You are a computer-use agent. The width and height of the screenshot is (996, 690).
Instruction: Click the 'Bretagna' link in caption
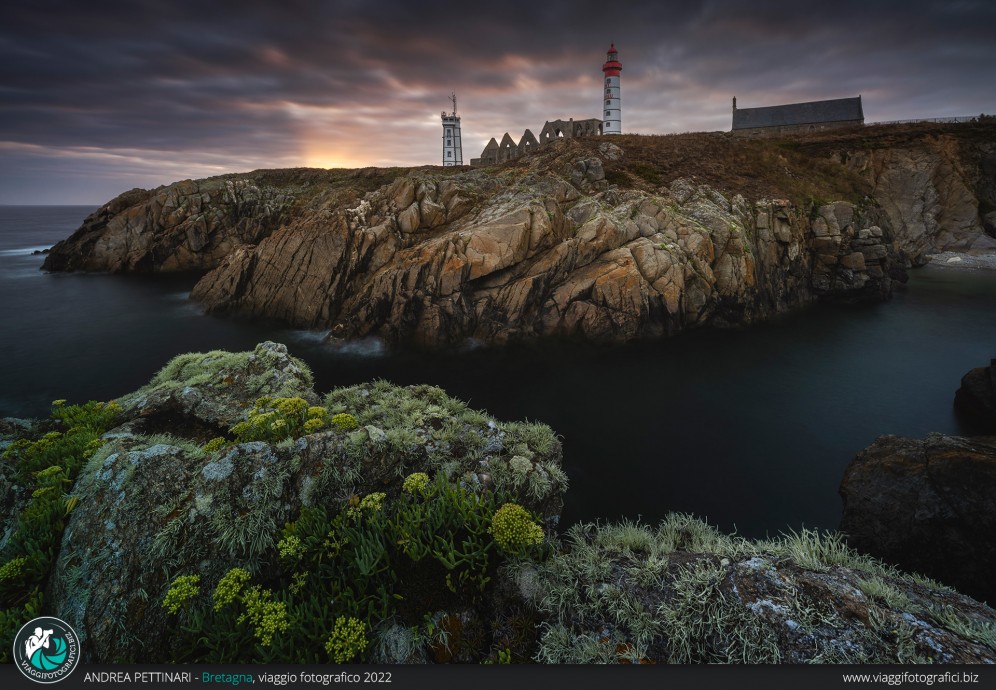click(x=227, y=678)
